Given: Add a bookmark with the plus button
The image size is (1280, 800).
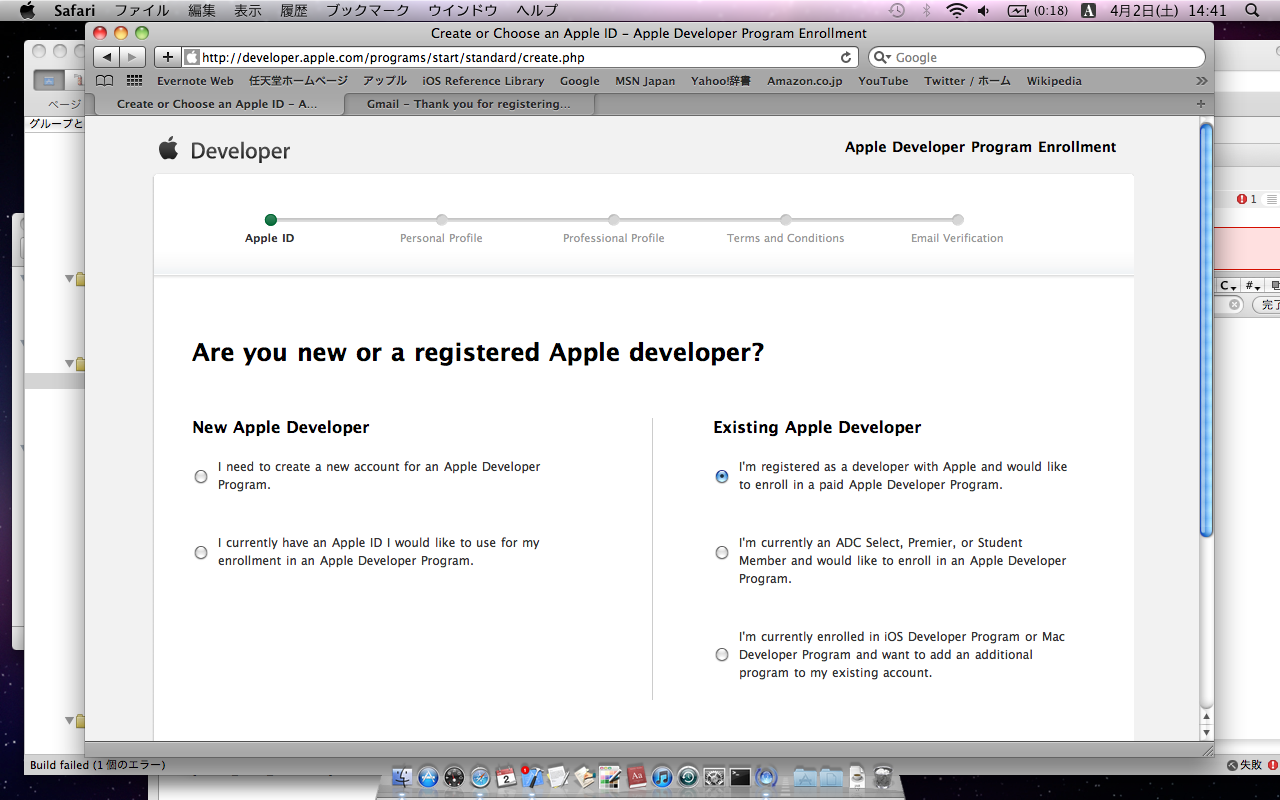Looking at the screenshot, I should [x=167, y=57].
